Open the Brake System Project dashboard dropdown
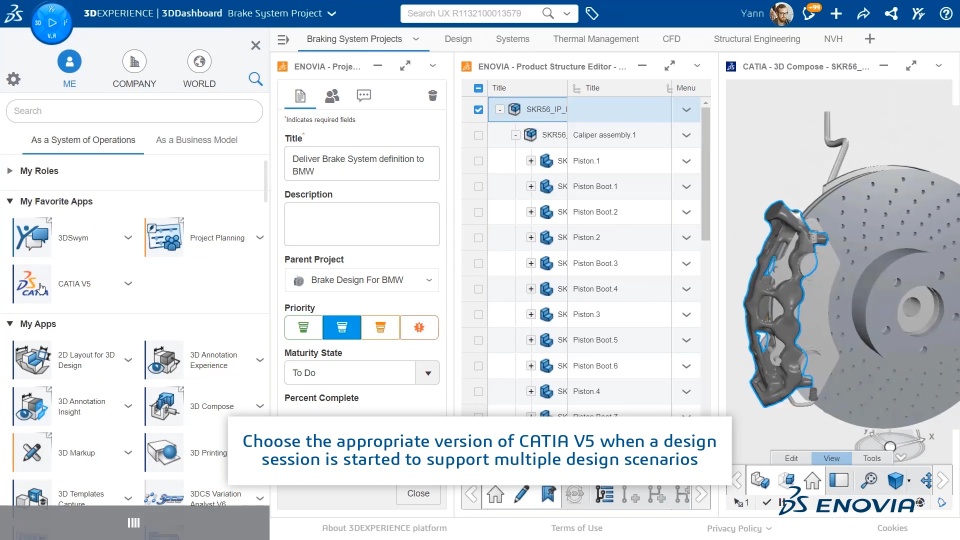The height and width of the screenshot is (540, 960). click(332, 13)
